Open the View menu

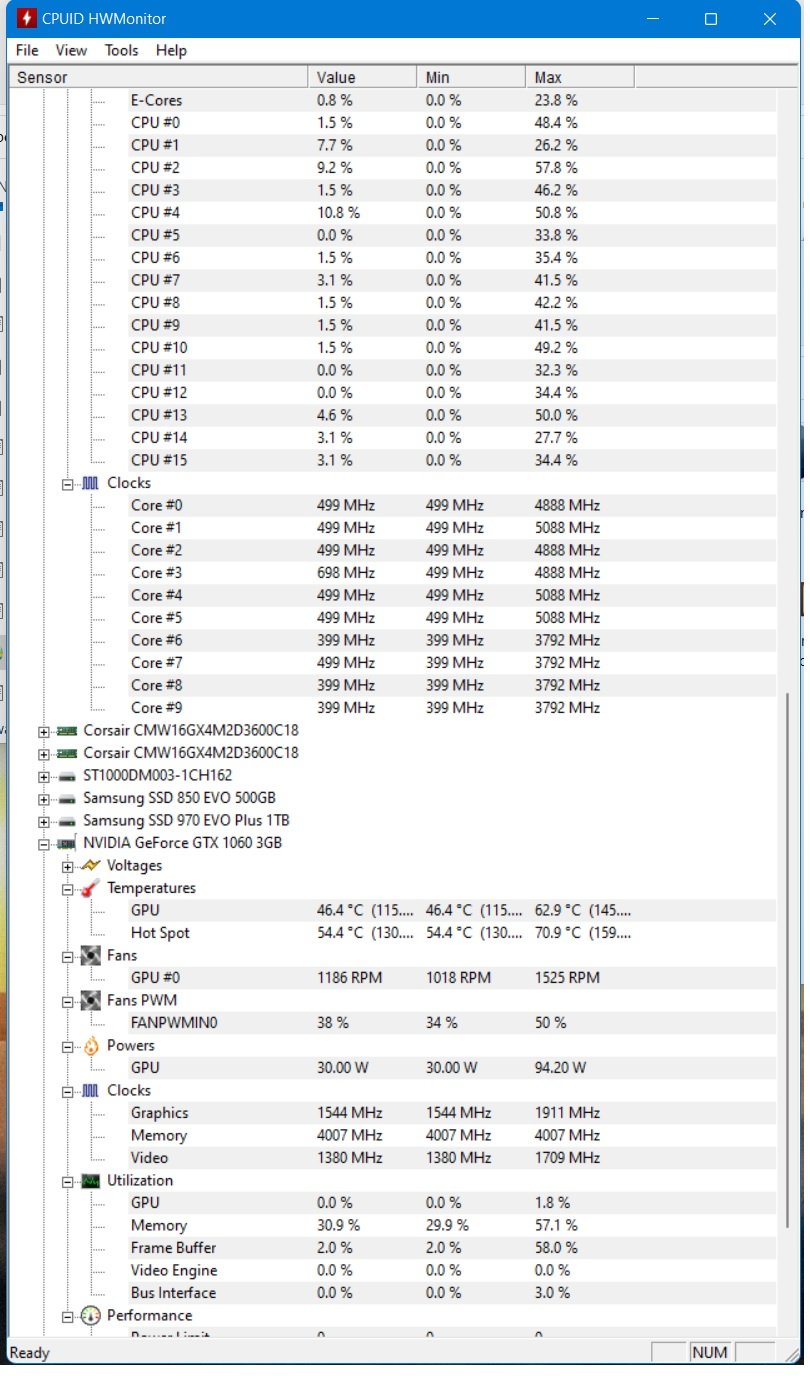(x=71, y=50)
